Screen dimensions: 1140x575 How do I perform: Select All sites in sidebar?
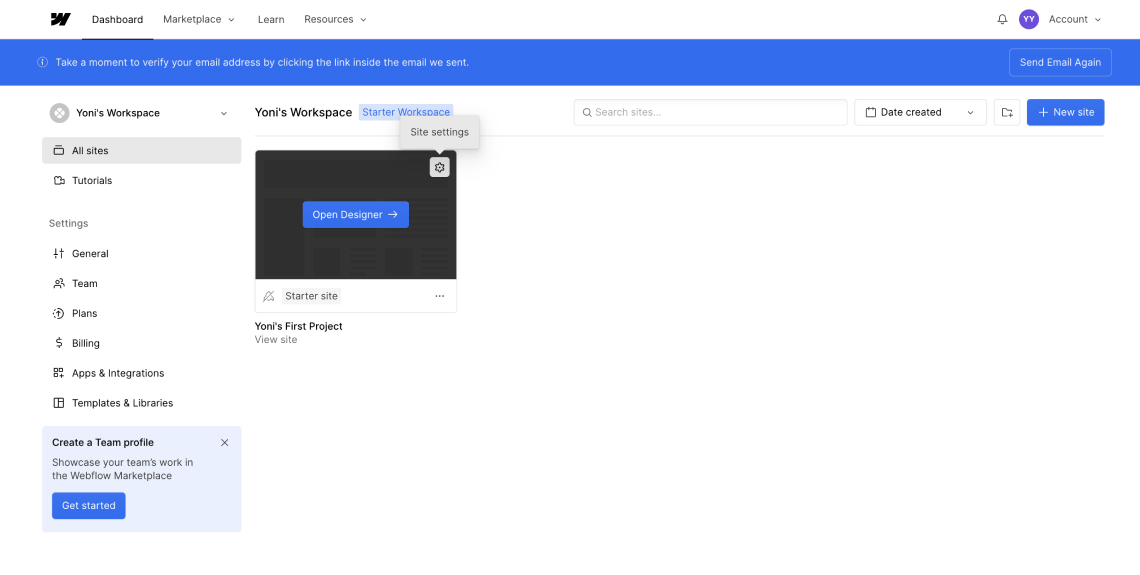(x=141, y=151)
